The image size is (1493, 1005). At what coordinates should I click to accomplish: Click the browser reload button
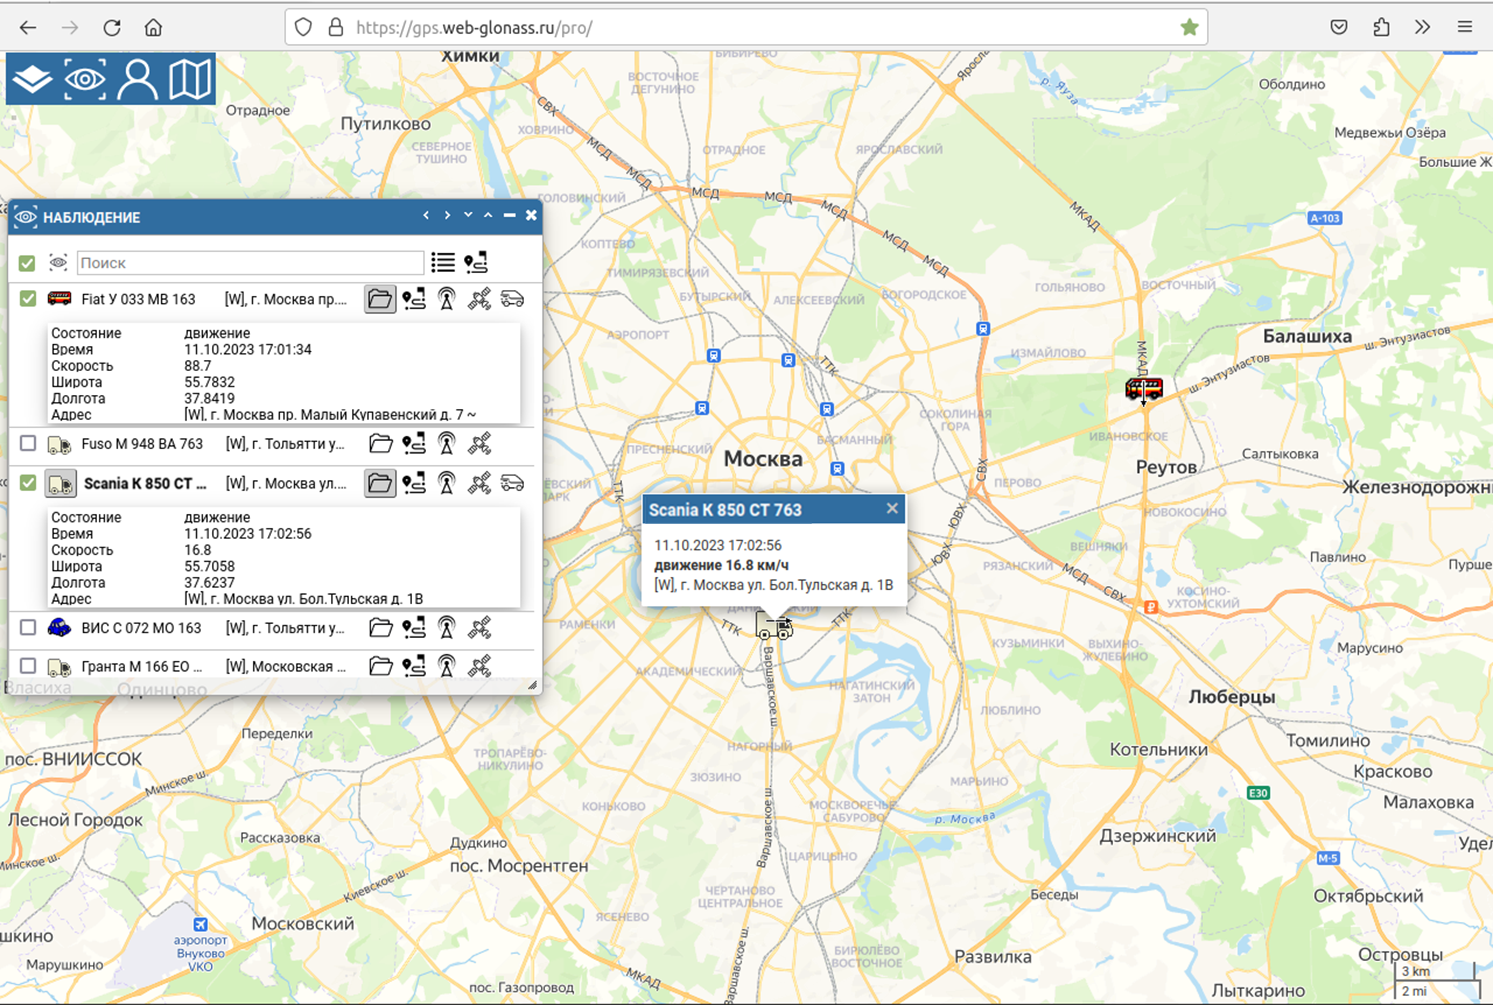tap(112, 27)
